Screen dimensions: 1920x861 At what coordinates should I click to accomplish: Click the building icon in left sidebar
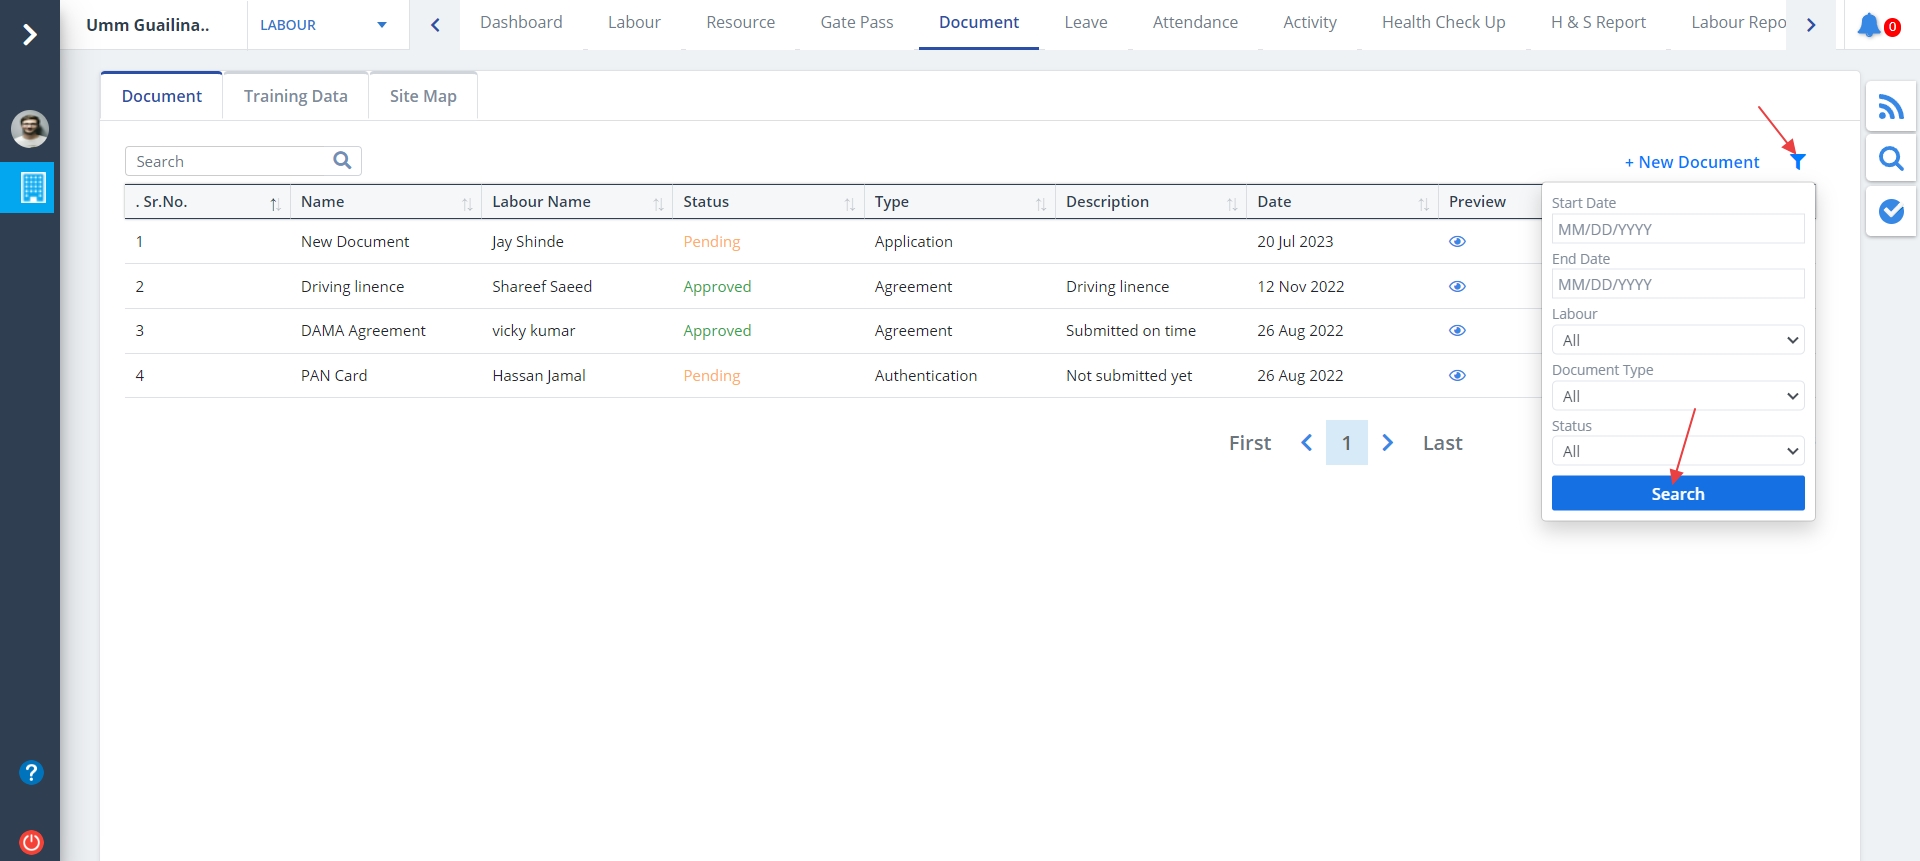[x=32, y=187]
